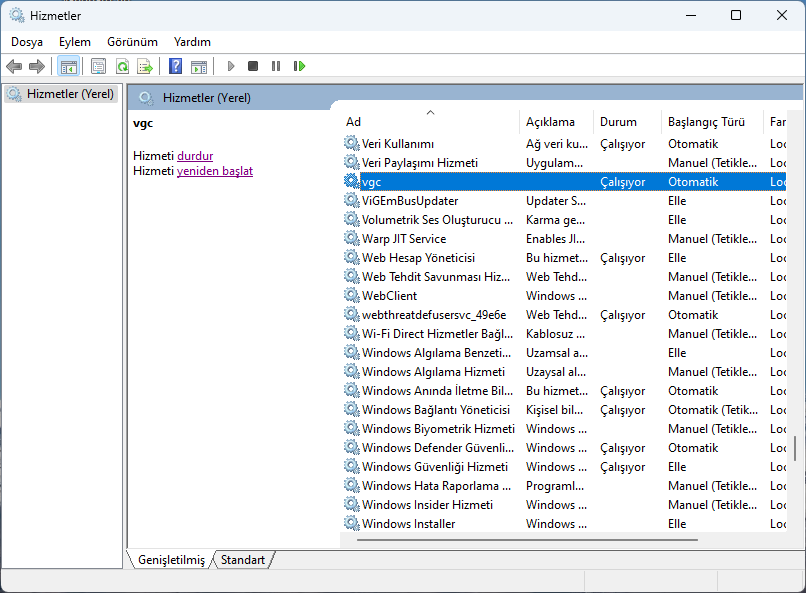This screenshot has width=806, height=593.
Task: Select the Windows Anında İletme Bil... service
Action: [x=563, y=391]
